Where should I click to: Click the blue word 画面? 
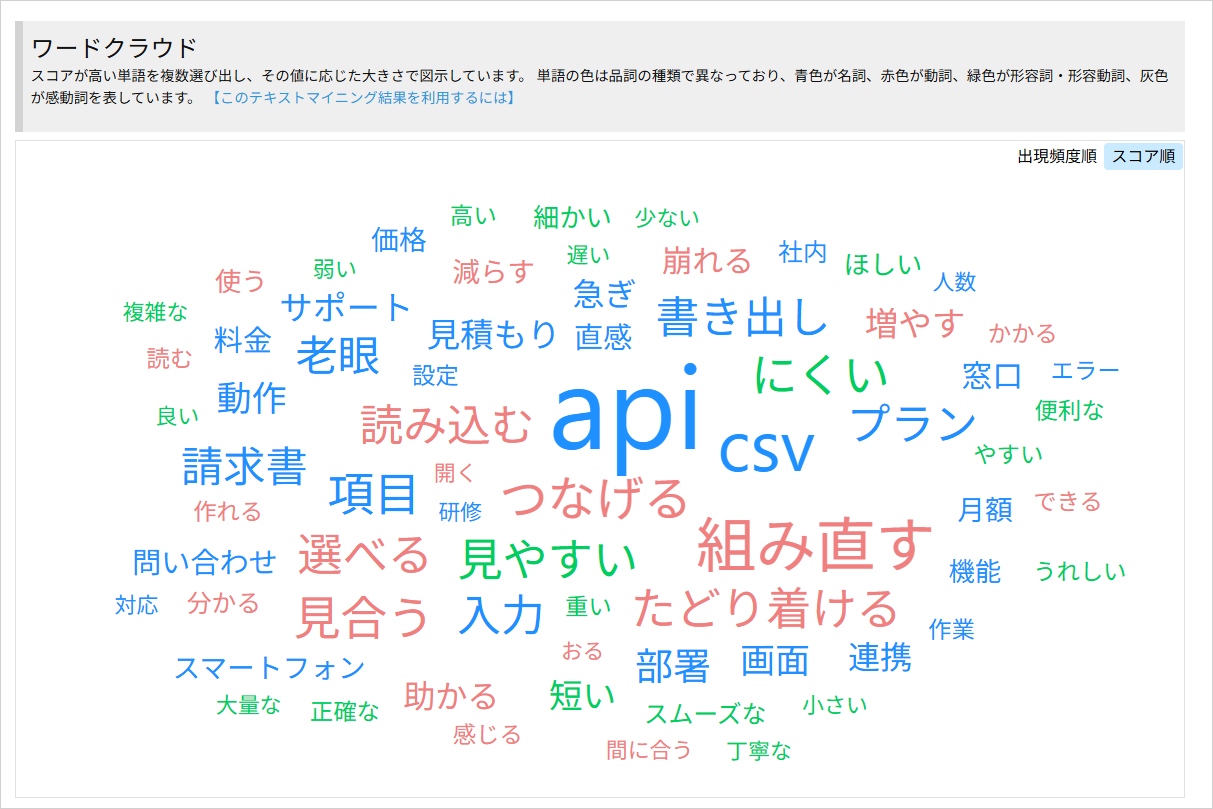point(775,661)
